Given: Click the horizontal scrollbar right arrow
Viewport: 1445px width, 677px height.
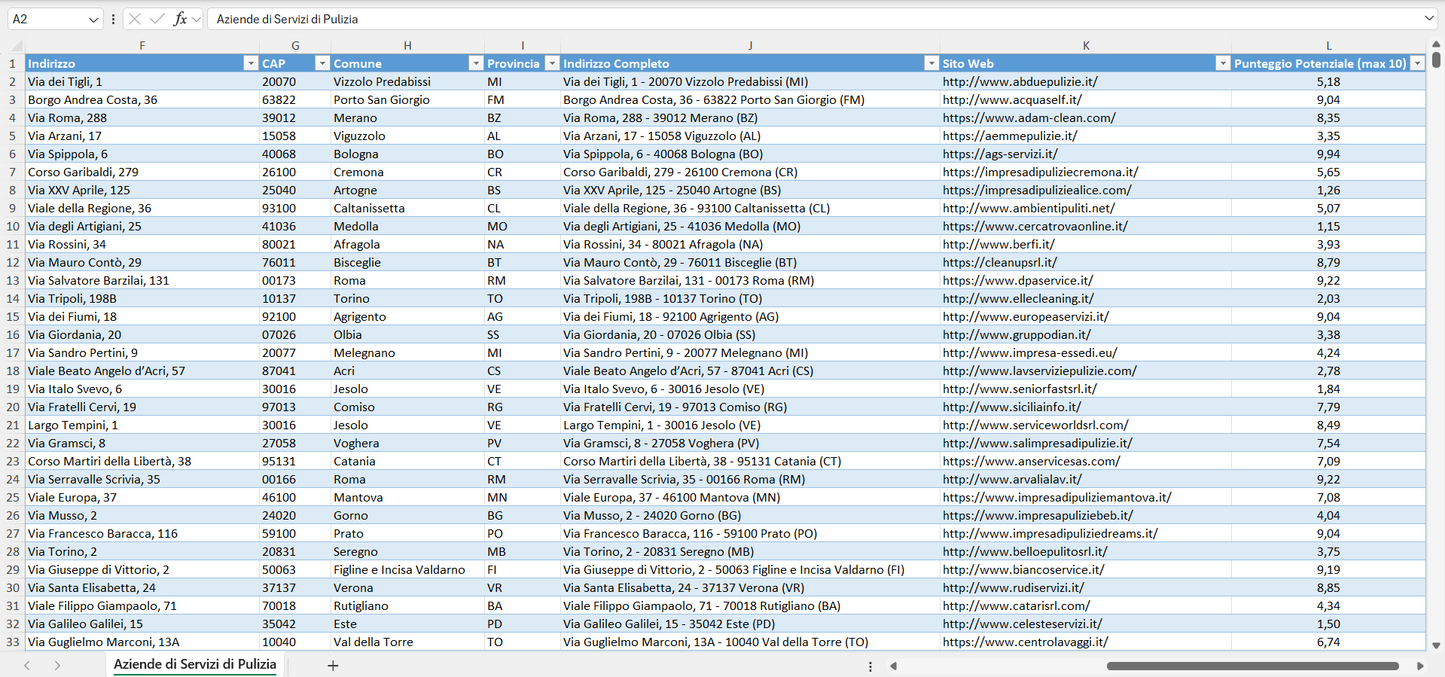Looking at the screenshot, I should [1420, 666].
